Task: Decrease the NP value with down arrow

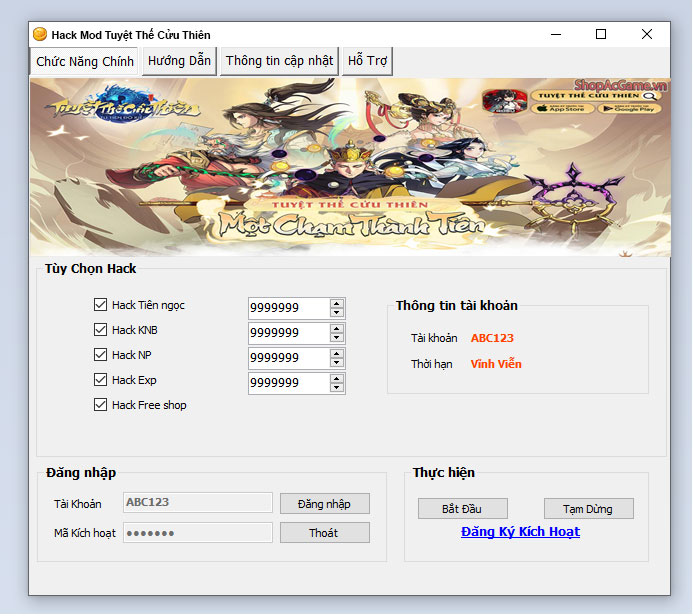Action: [337, 363]
